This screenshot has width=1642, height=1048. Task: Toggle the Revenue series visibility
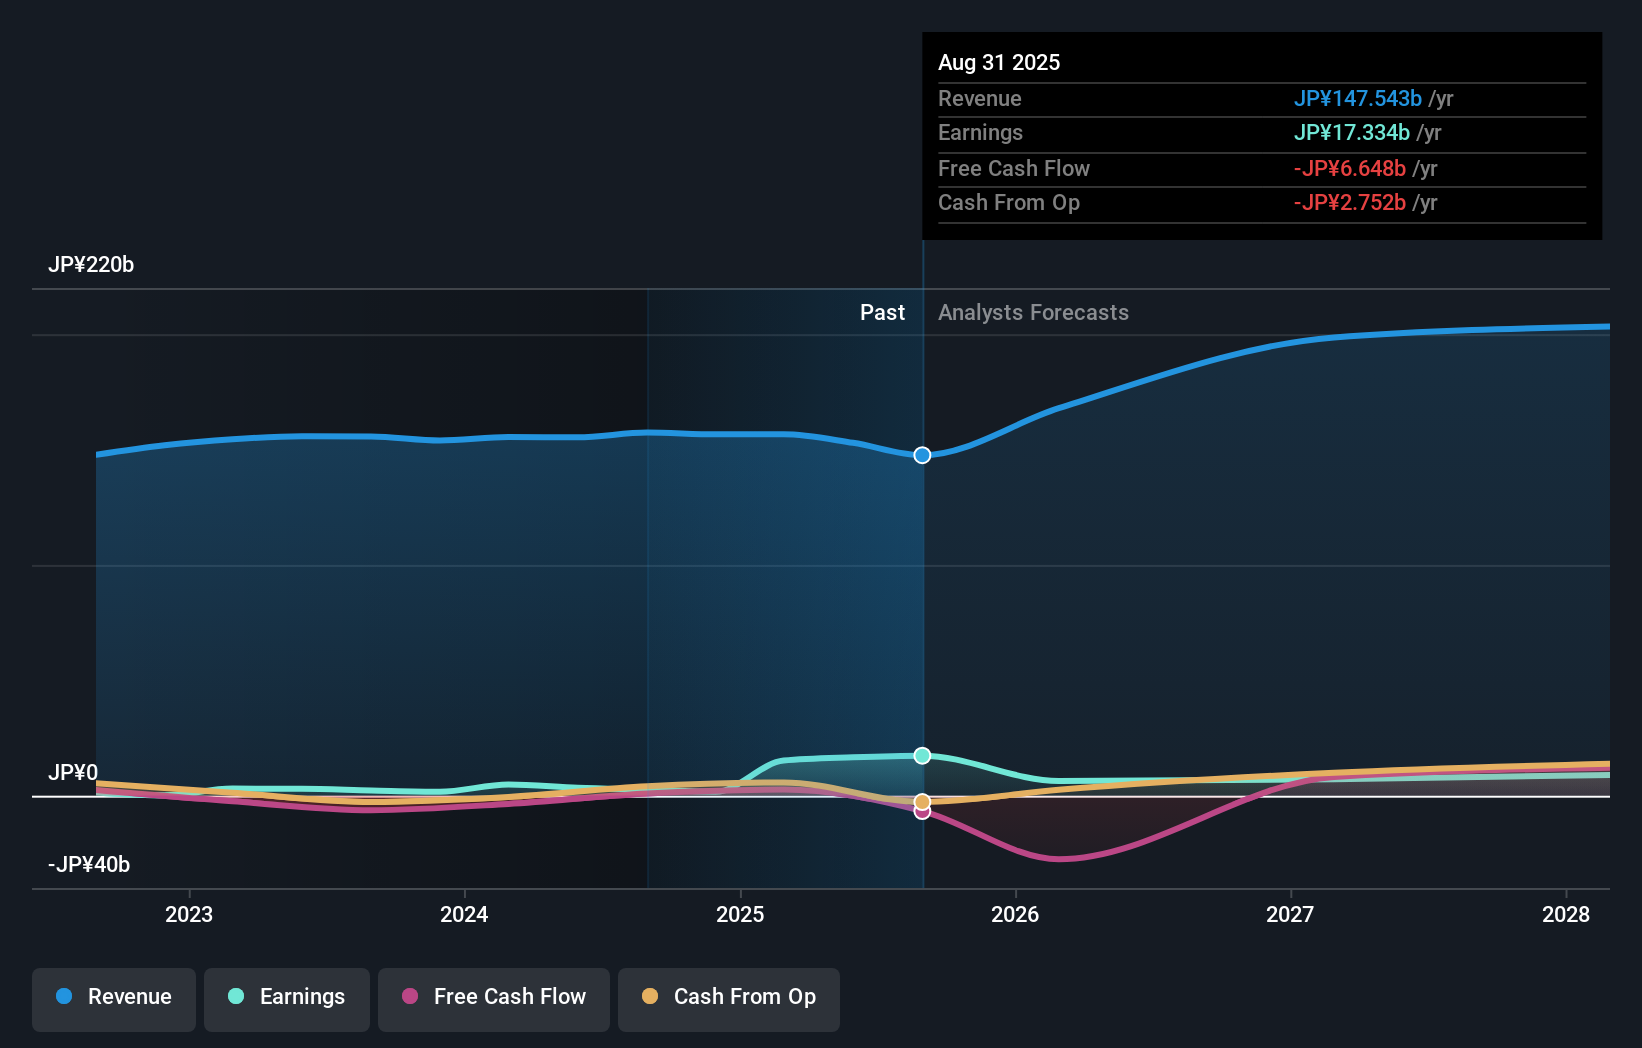coord(113,997)
